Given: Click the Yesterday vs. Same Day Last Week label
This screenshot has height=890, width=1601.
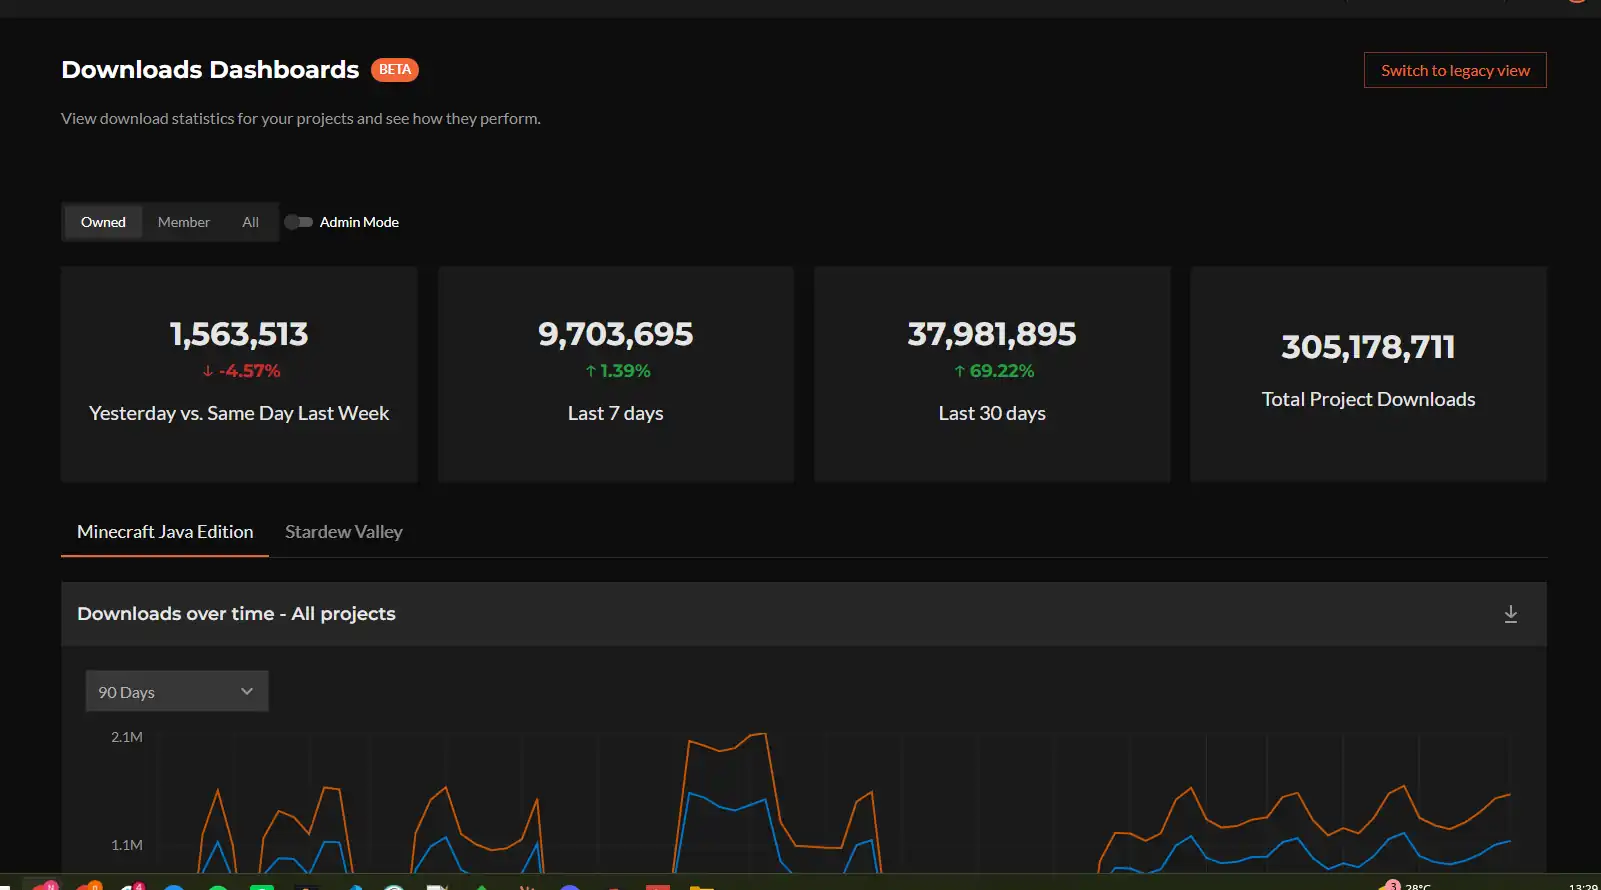Looking at the screenshot, I should pos(239,413).
